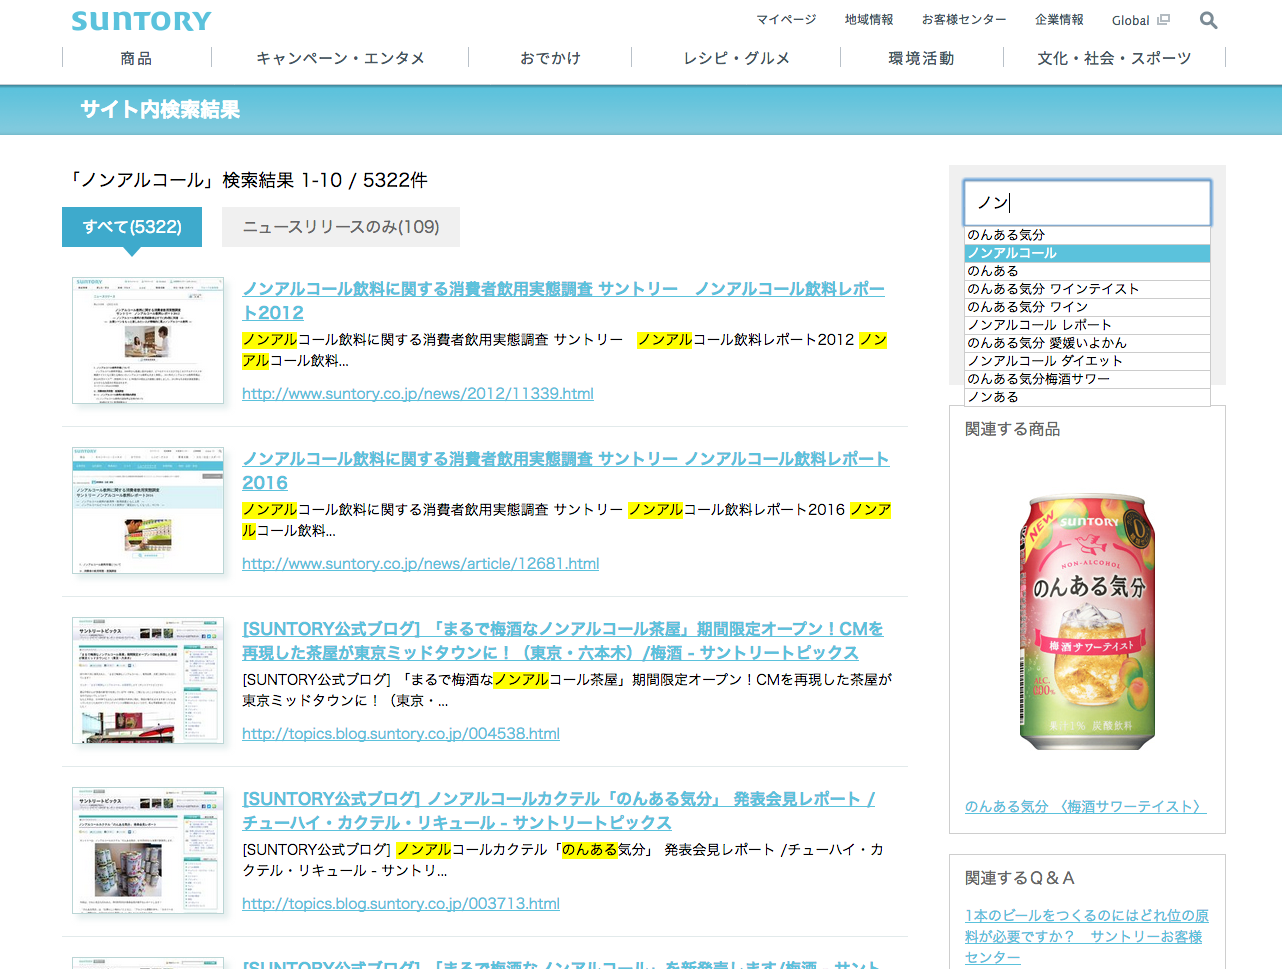Screen dimensions: 1282x969
Task: Open 地域情報 link
Action: tap(869, 20)
